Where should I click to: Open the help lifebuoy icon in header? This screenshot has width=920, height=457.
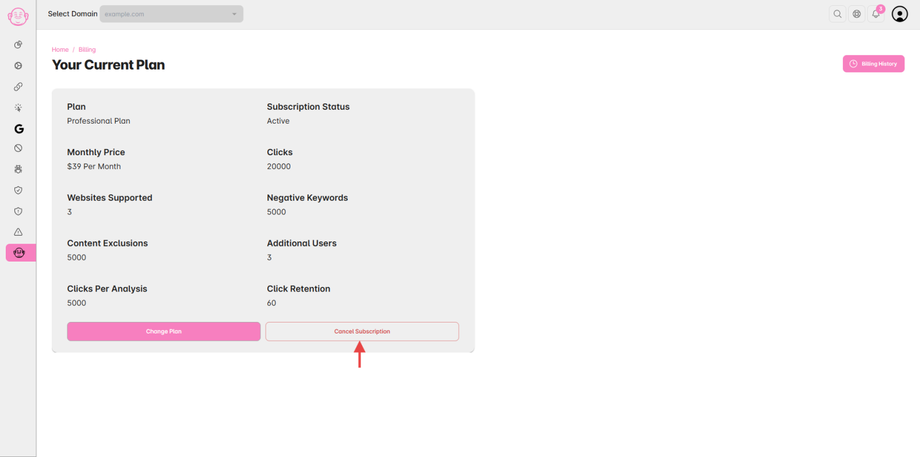[x=857, y=14]
